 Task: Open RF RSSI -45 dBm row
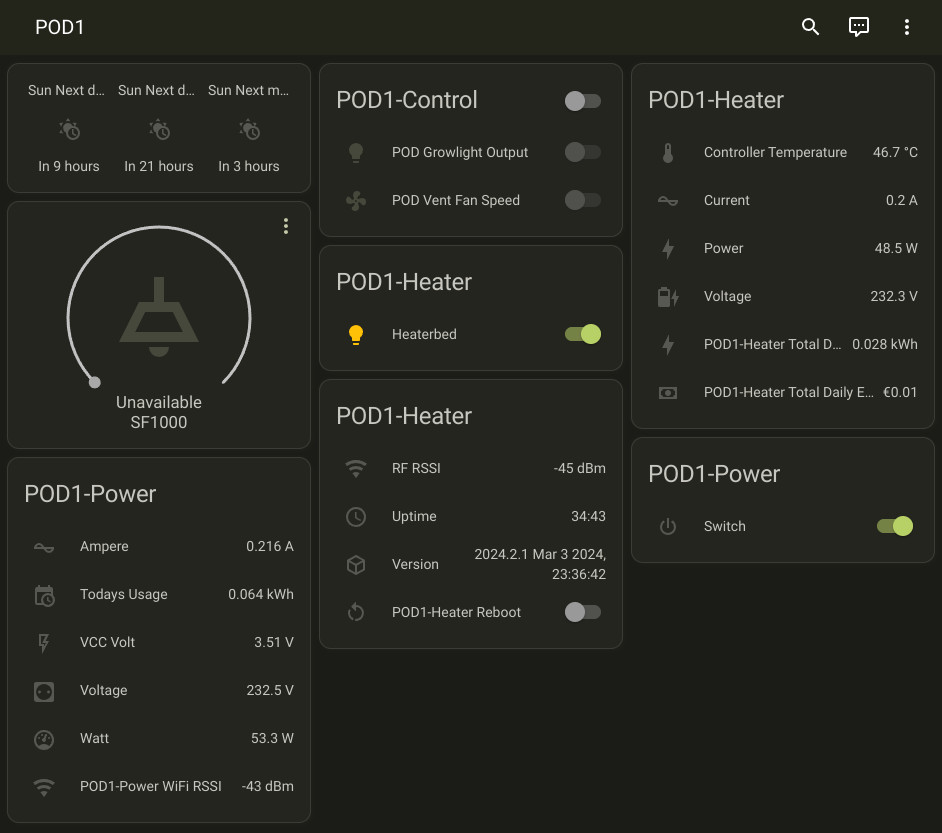tap(471, 468)
